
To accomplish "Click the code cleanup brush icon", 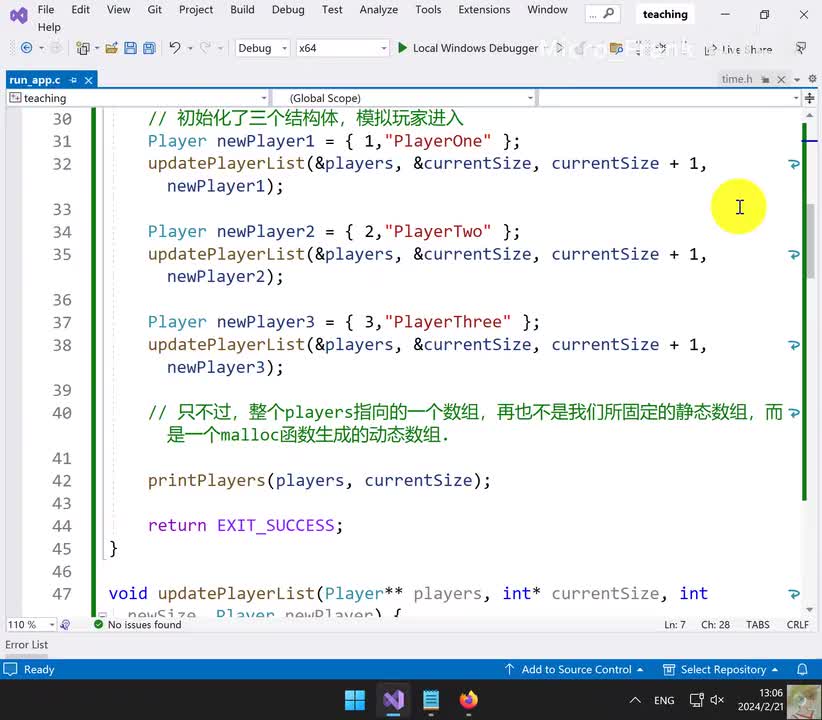I will [65, 625].
